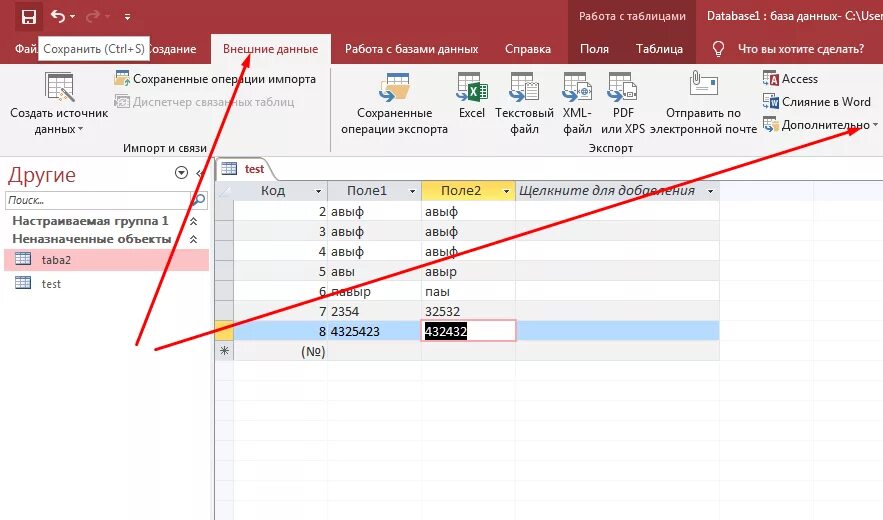Image resolution: width=883 pixels, height=520 pixels.
Task: Open the Поля contextual tab
Action: point(594,49)
